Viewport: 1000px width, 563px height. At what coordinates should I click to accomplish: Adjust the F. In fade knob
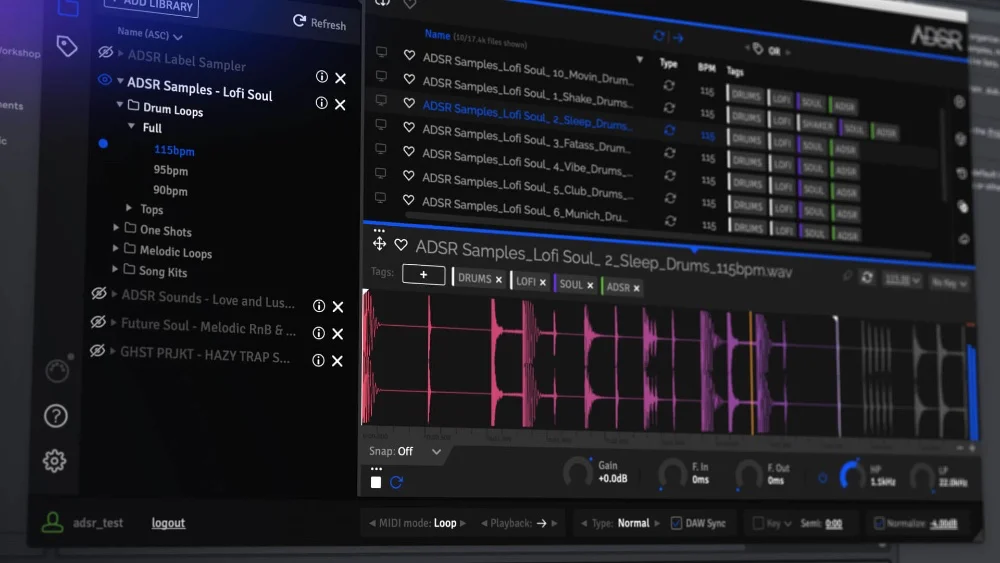672,474
